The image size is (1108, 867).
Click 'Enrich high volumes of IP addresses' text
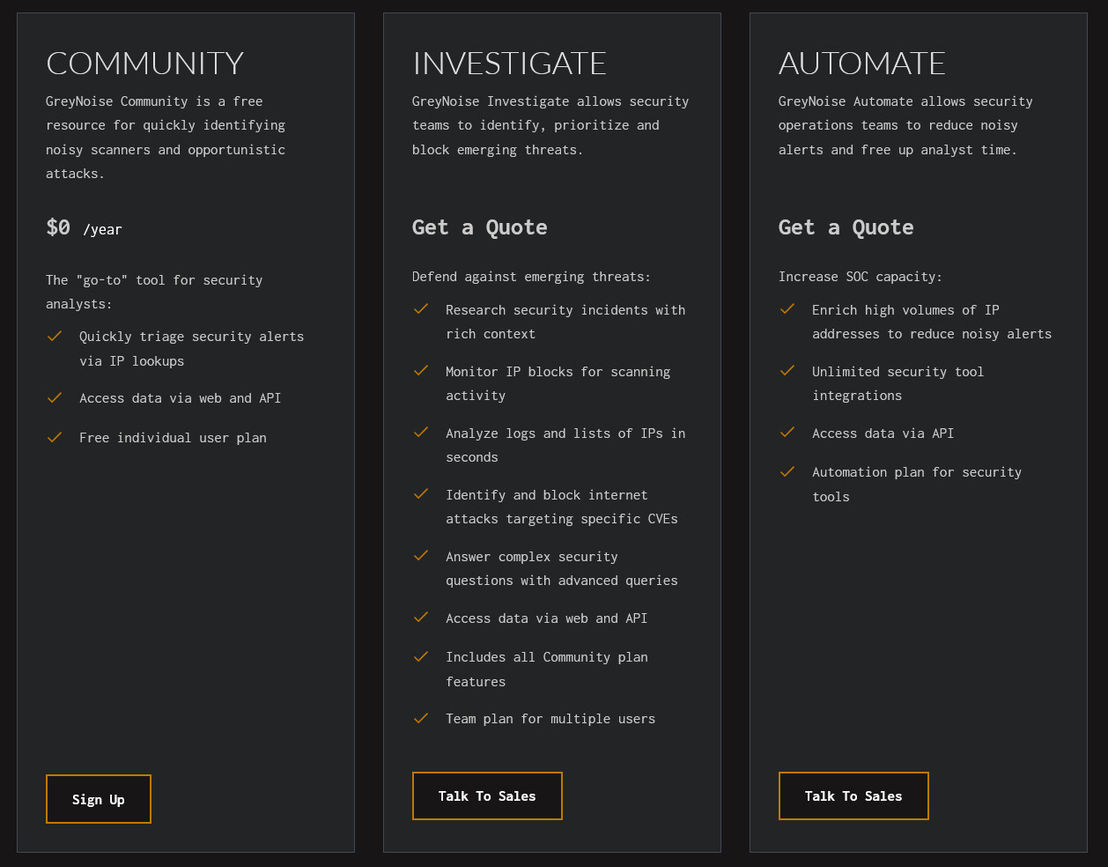coord(931,322)
